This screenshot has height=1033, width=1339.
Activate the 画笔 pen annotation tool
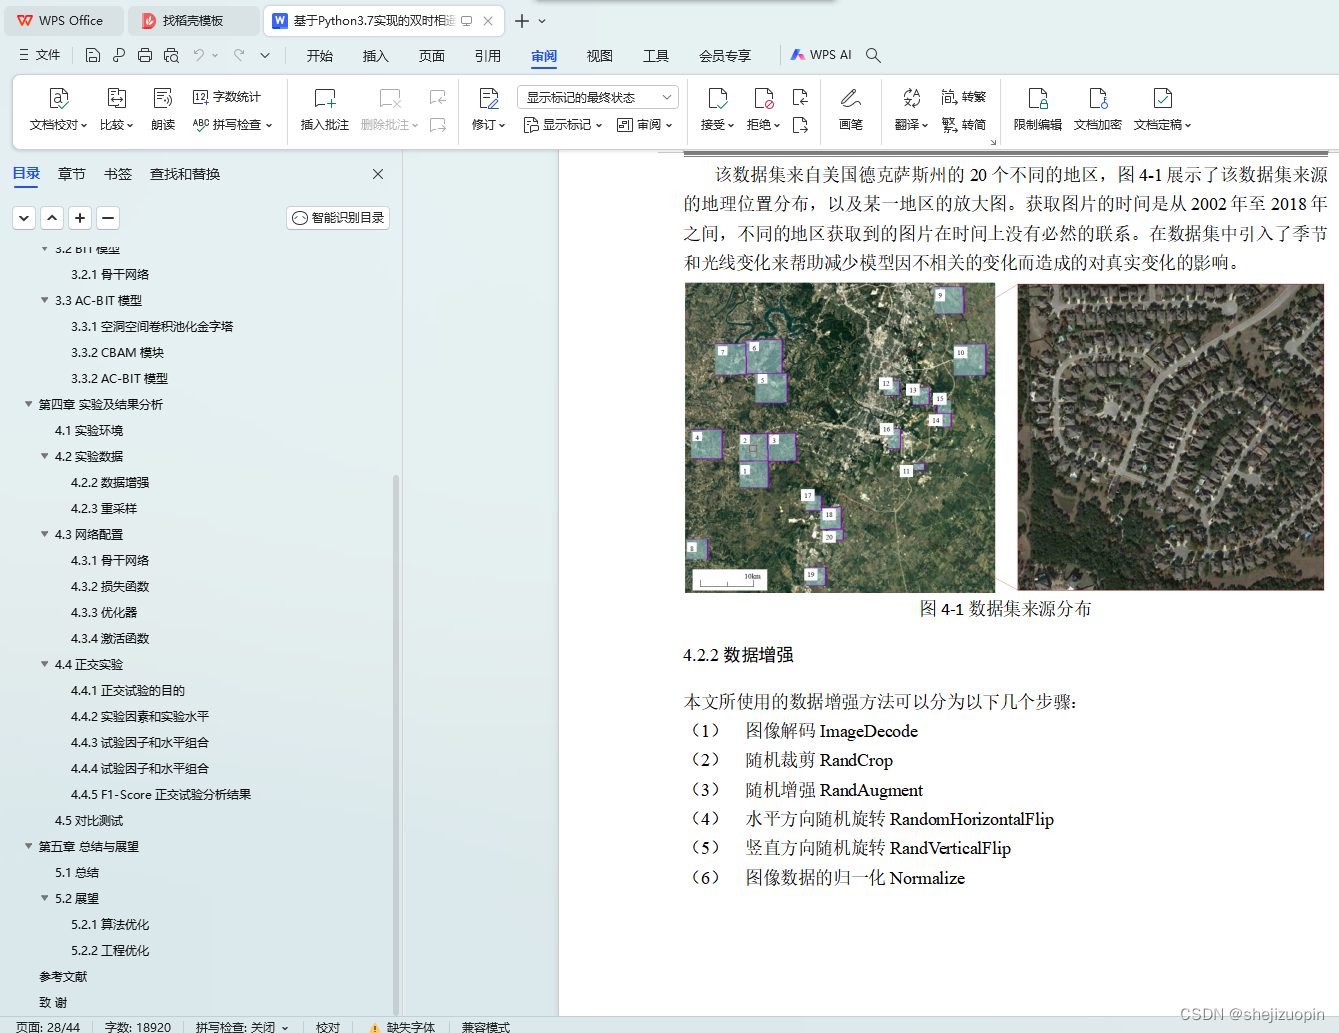pos(851,109)
